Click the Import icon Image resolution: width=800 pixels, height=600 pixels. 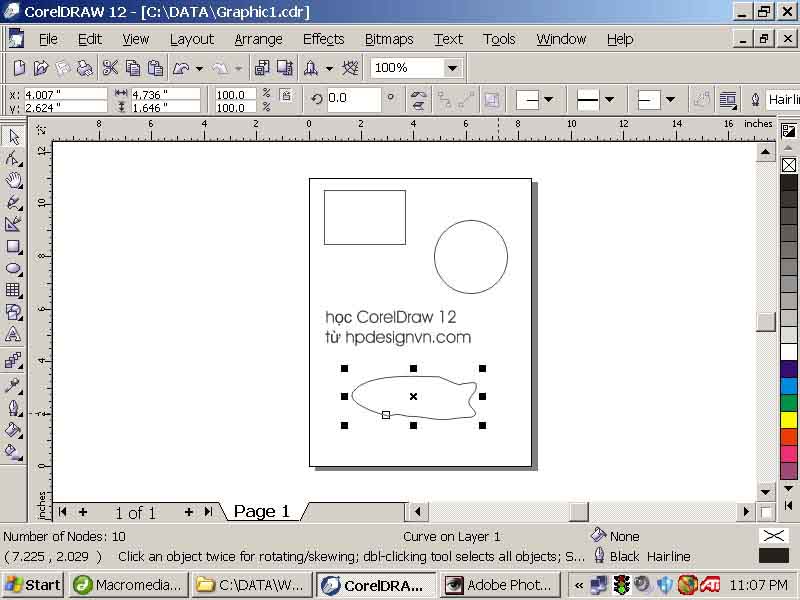click(262, 68)
